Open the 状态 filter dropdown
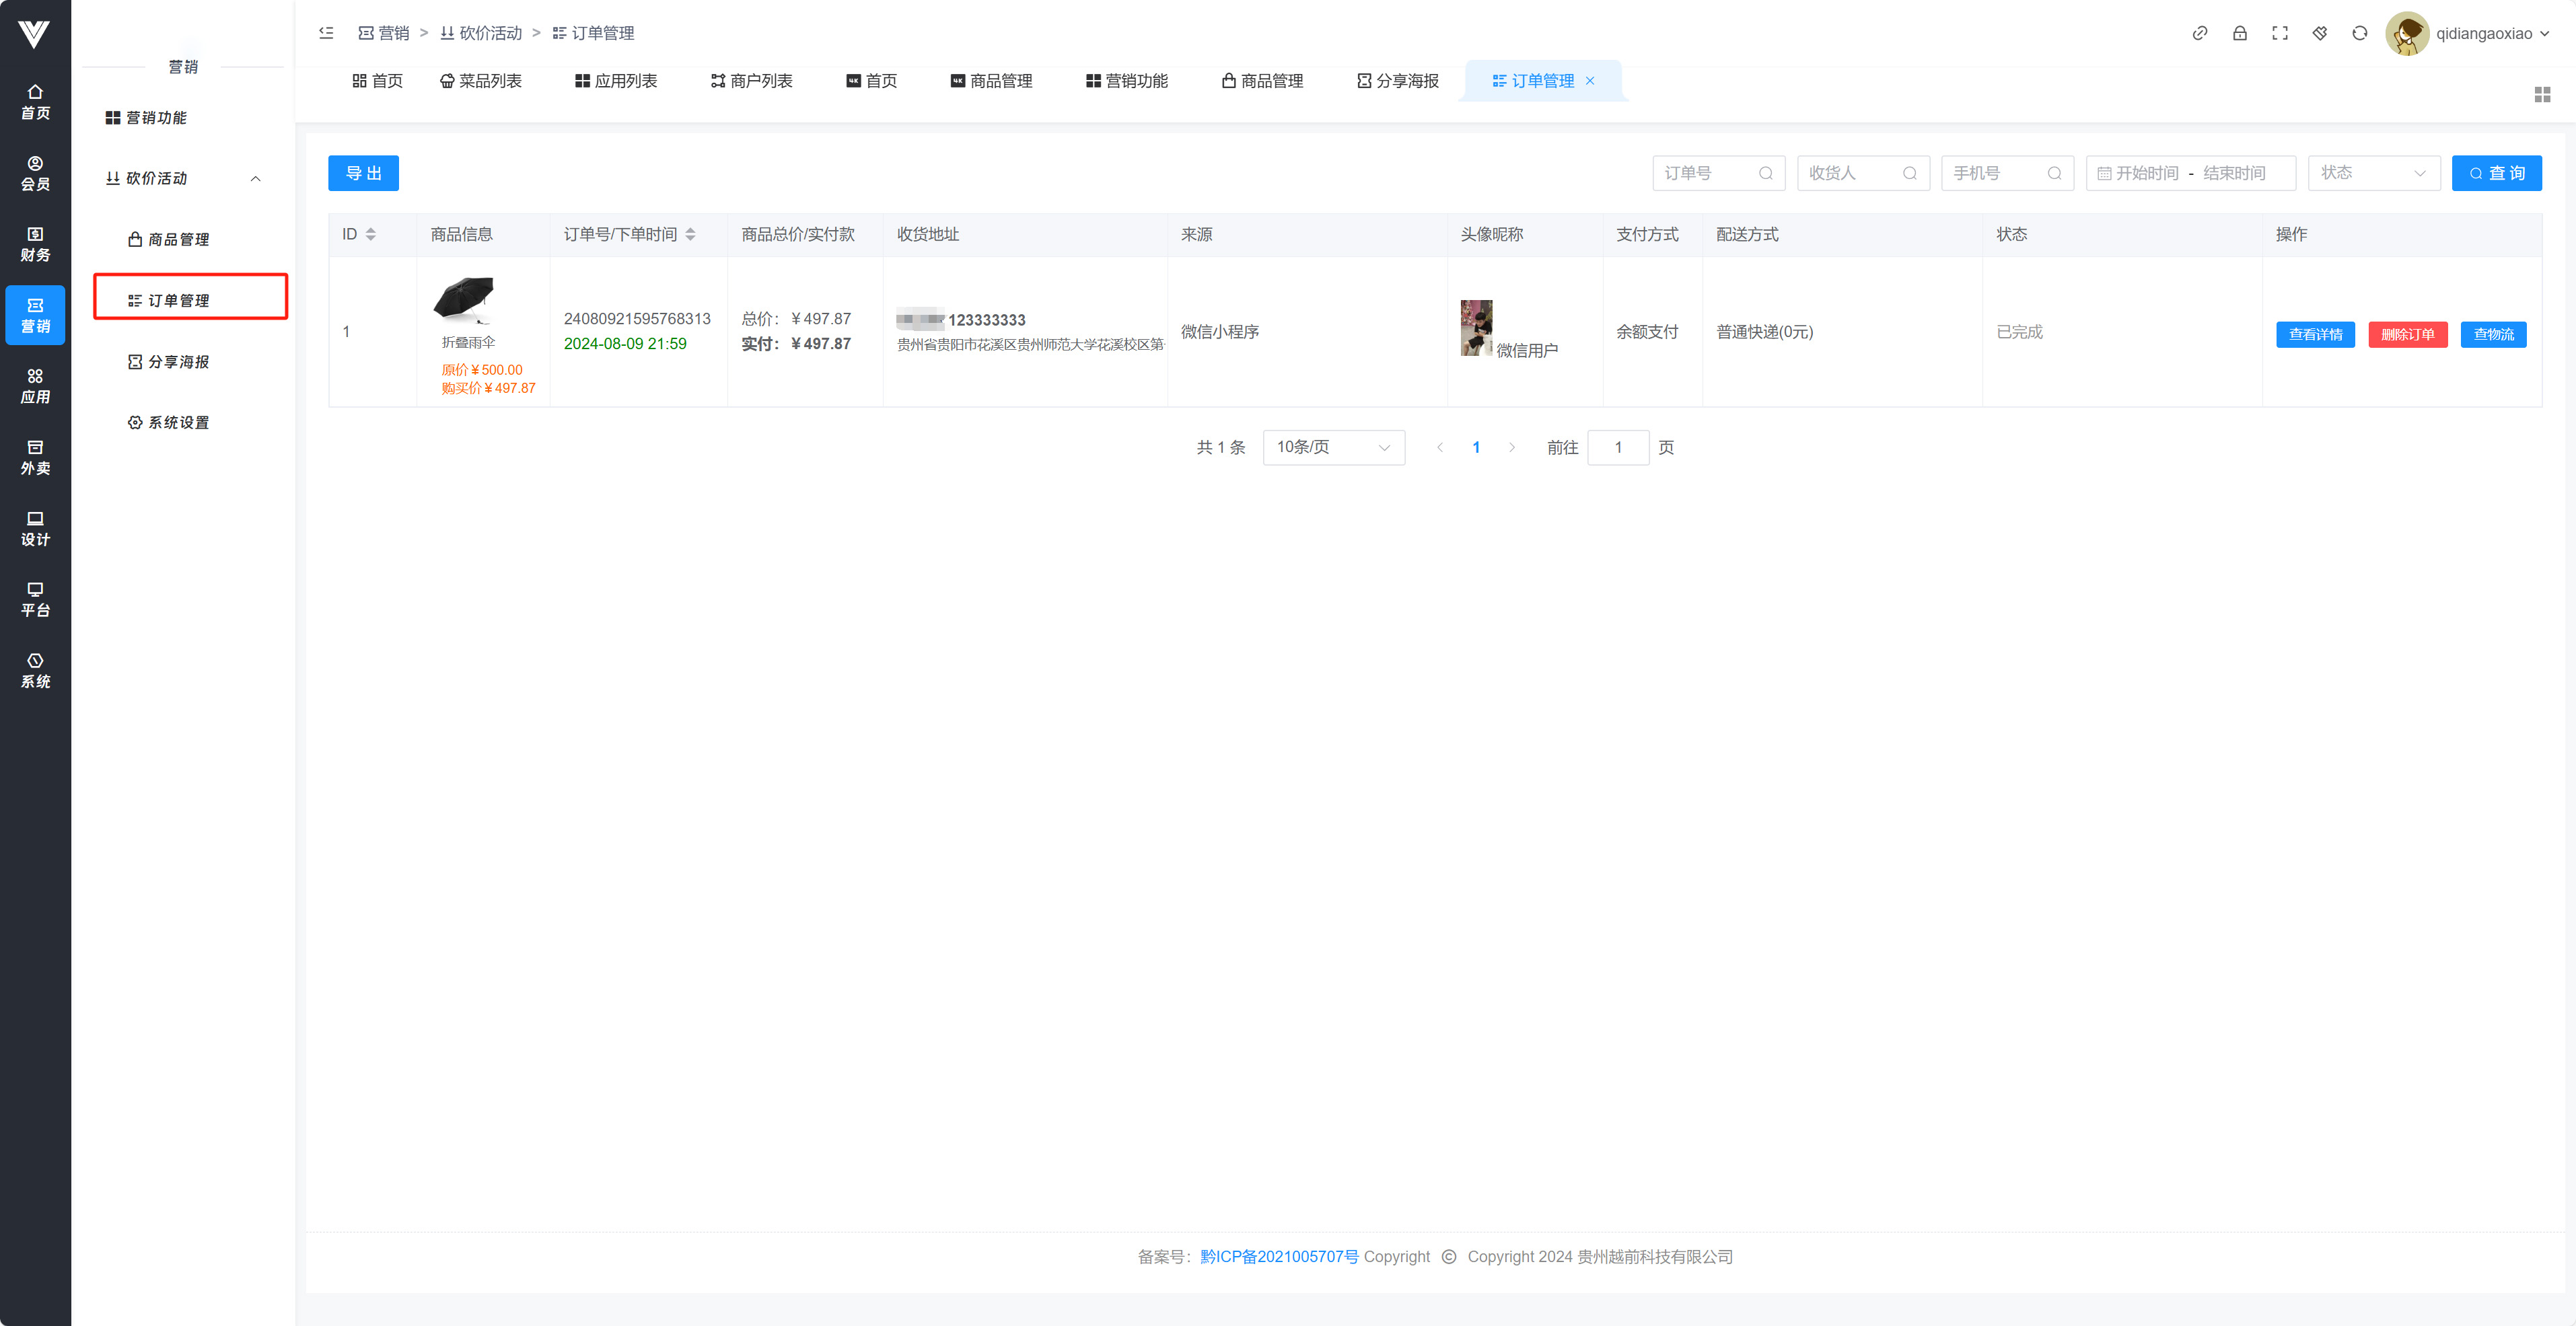The height and width of the screenshot is (1326, 2576). 2373,173
